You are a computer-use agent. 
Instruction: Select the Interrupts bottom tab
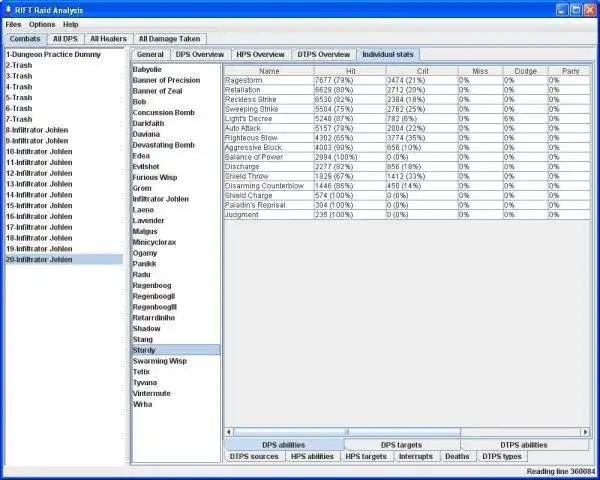point(416,456)
